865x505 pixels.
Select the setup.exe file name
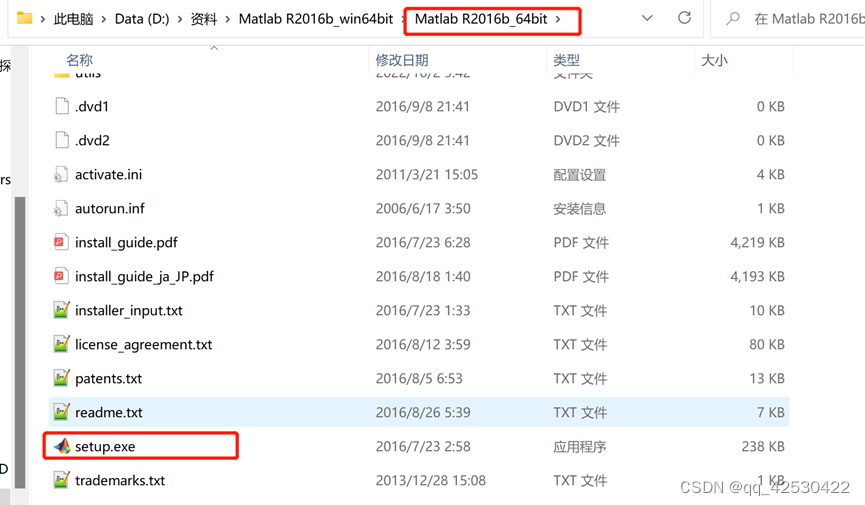(x=105, y=446)
